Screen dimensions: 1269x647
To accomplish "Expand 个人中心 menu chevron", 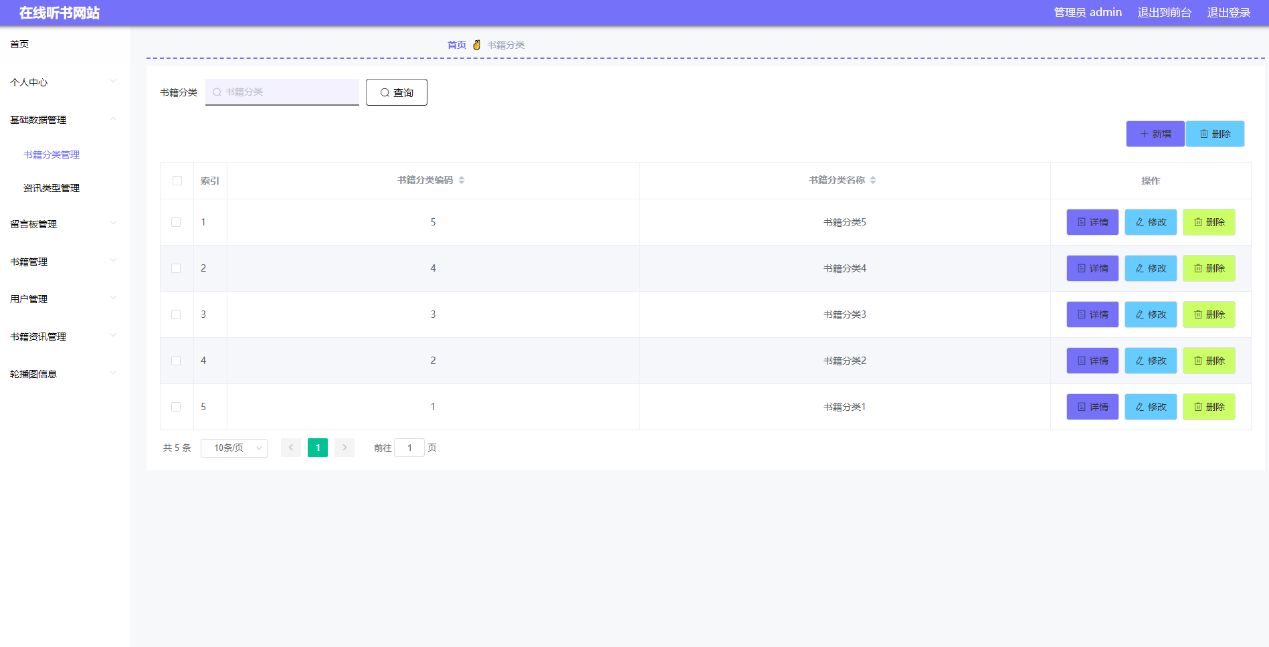I will (113, 81).
